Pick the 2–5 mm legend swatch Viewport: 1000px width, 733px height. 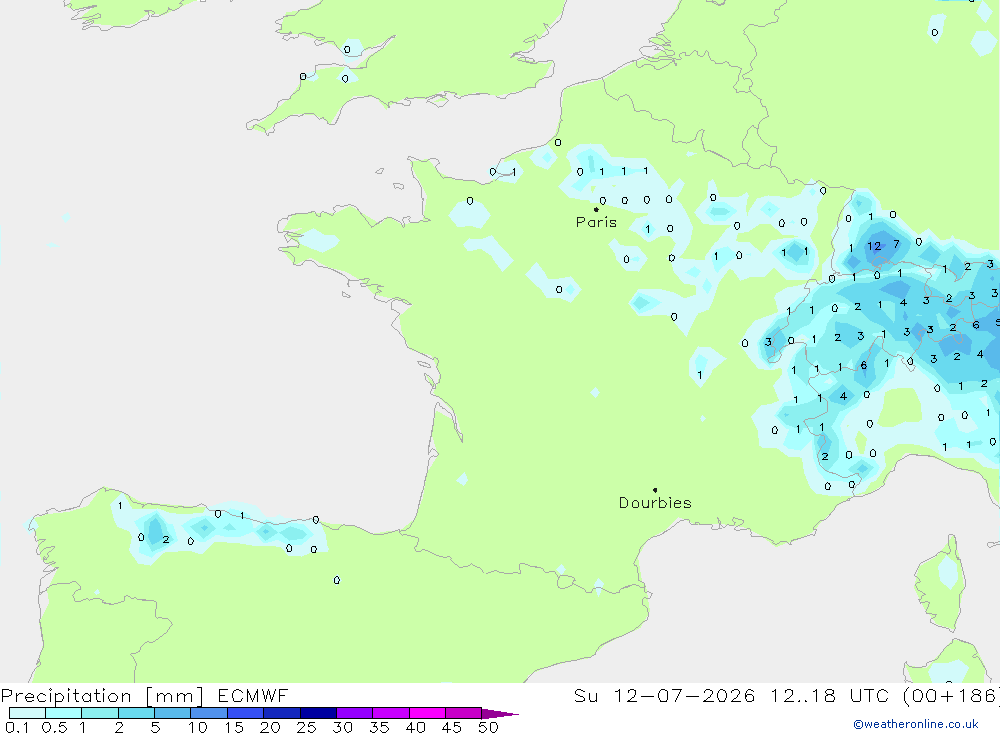[136, 713]
